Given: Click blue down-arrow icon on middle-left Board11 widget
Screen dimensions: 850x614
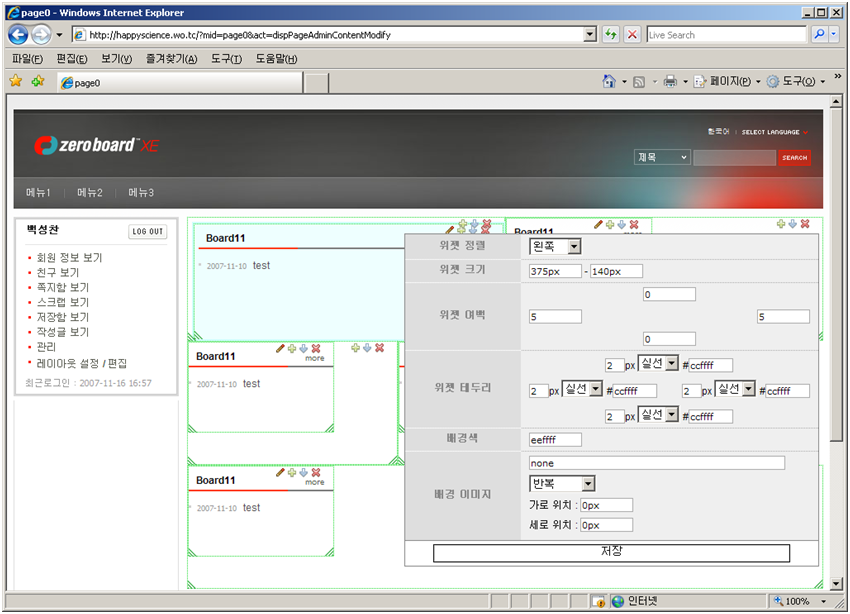Looking at the screenshot, I should (304, 348).
